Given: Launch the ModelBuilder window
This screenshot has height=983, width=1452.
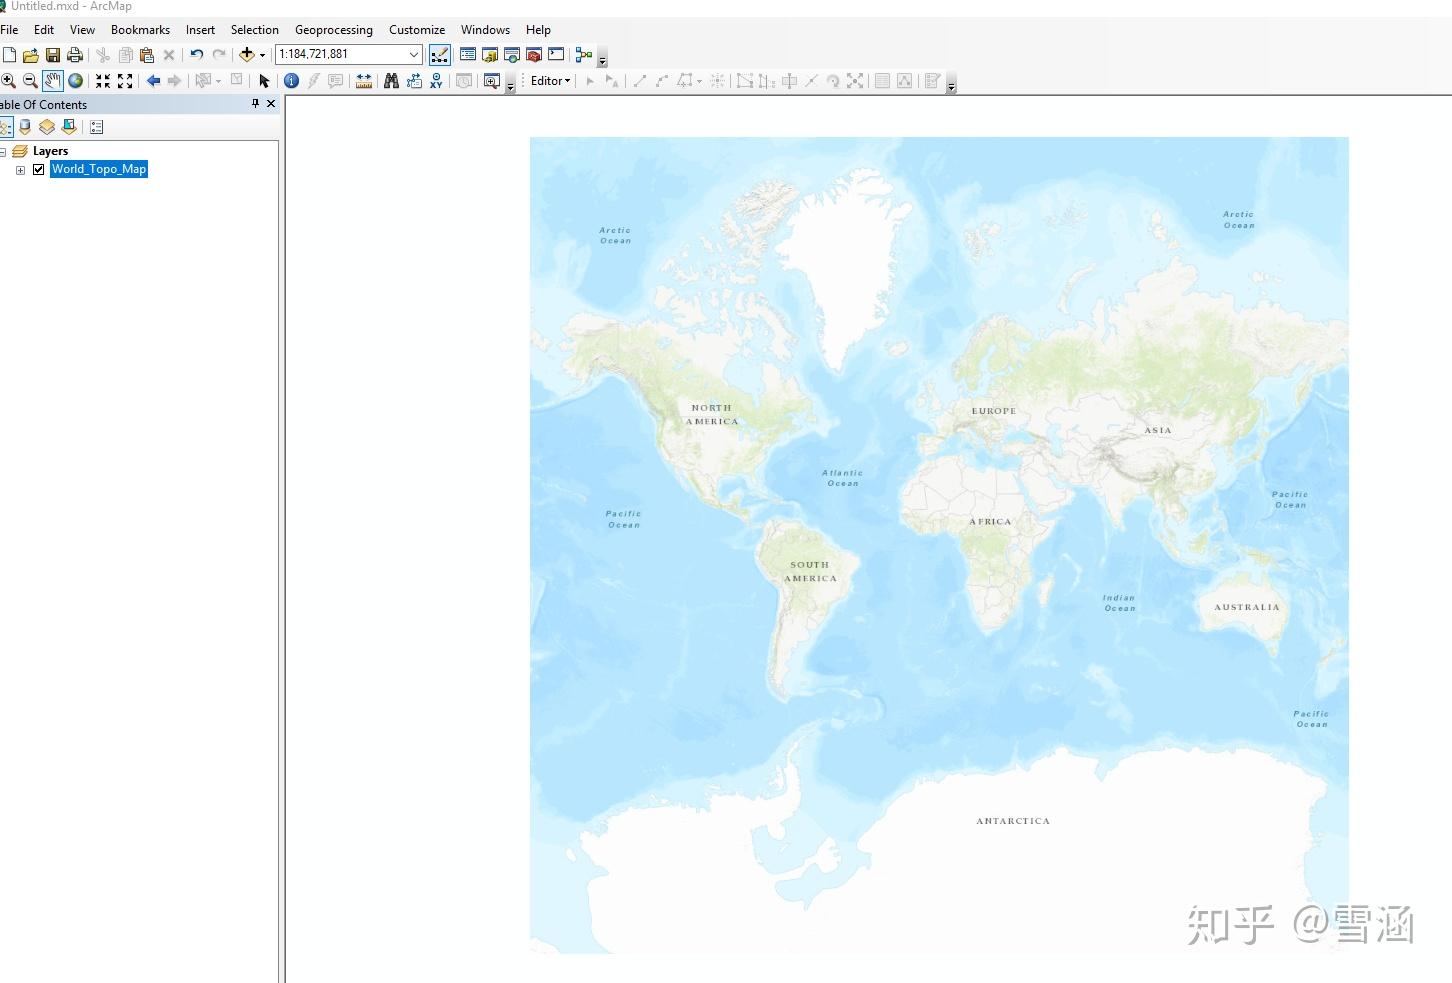Looking at the screenshot, I should point(584,55).
